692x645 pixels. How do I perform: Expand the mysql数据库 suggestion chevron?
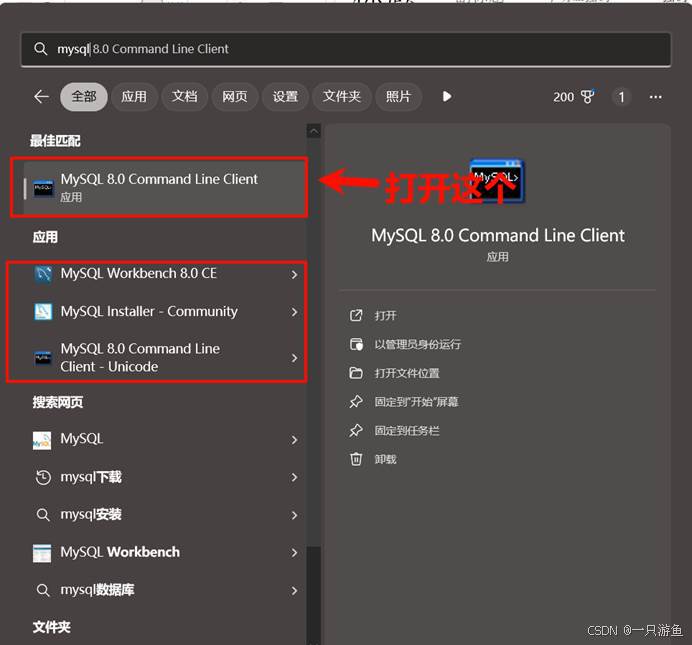tap(294, 590)
